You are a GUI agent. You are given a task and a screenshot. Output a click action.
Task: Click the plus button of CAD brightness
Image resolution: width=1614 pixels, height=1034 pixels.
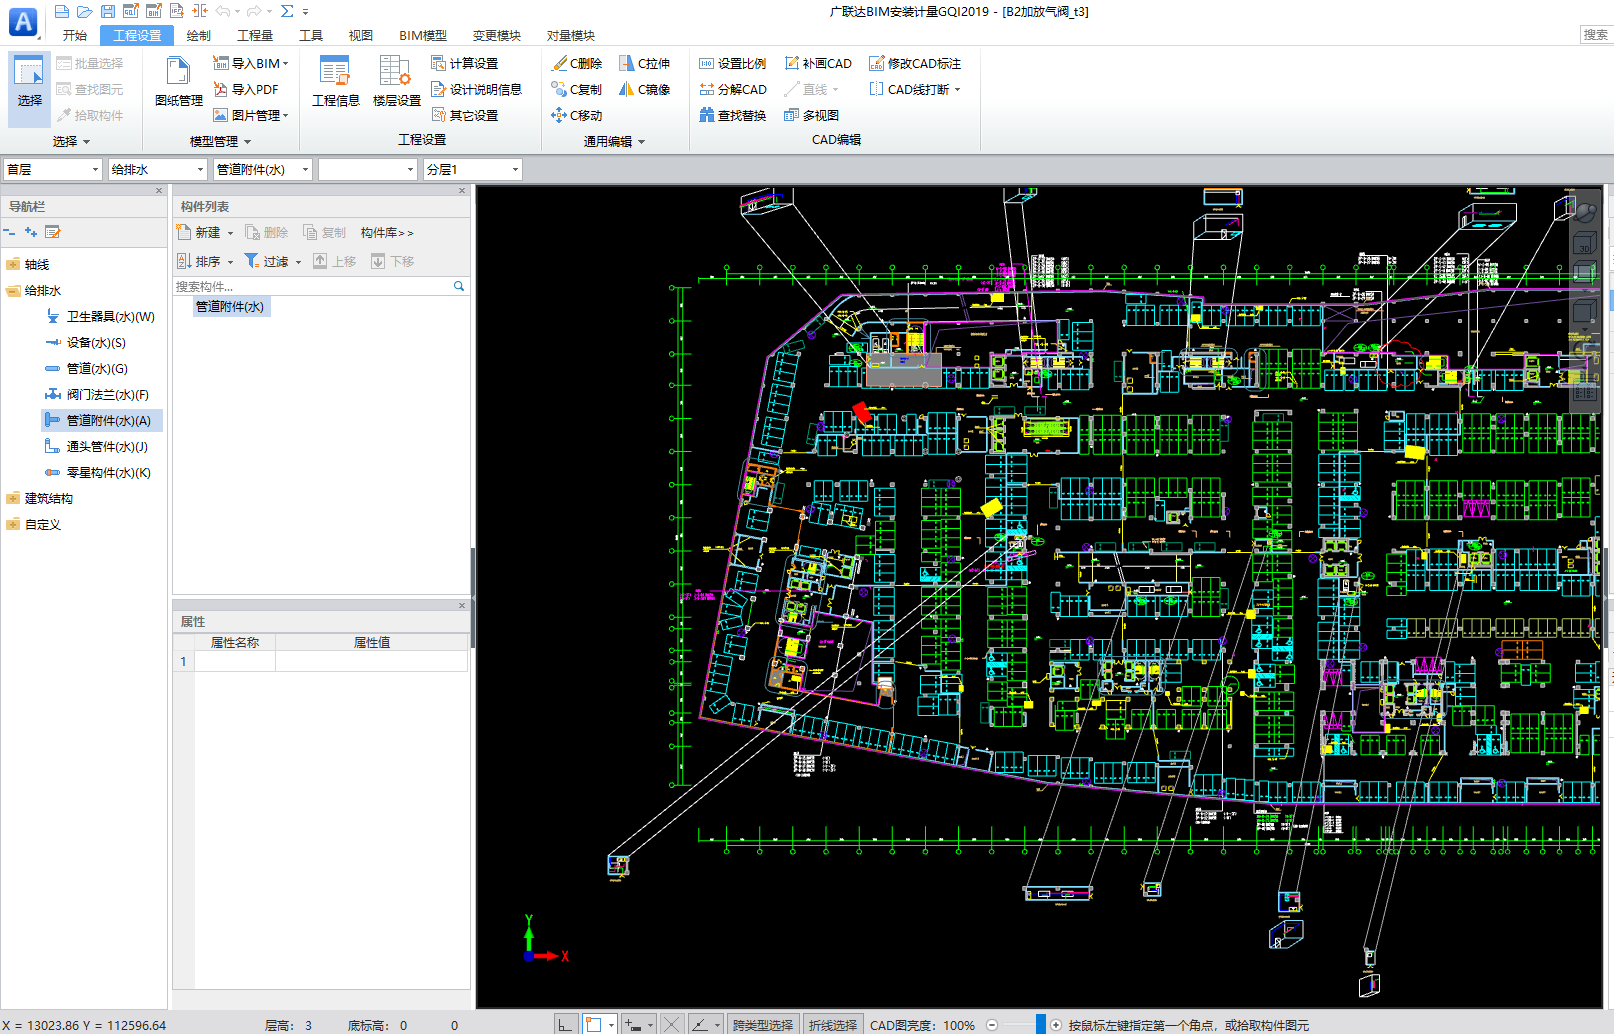coord(1056,1025)
